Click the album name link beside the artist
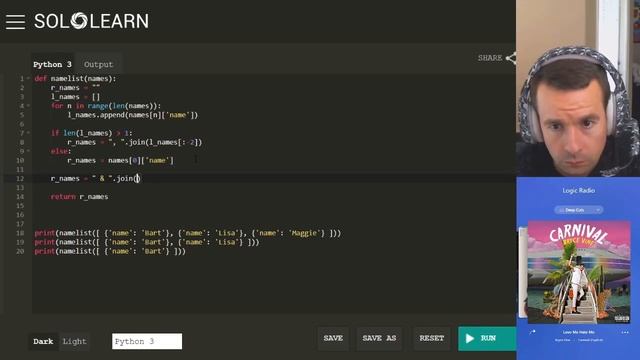 [590, 340]
